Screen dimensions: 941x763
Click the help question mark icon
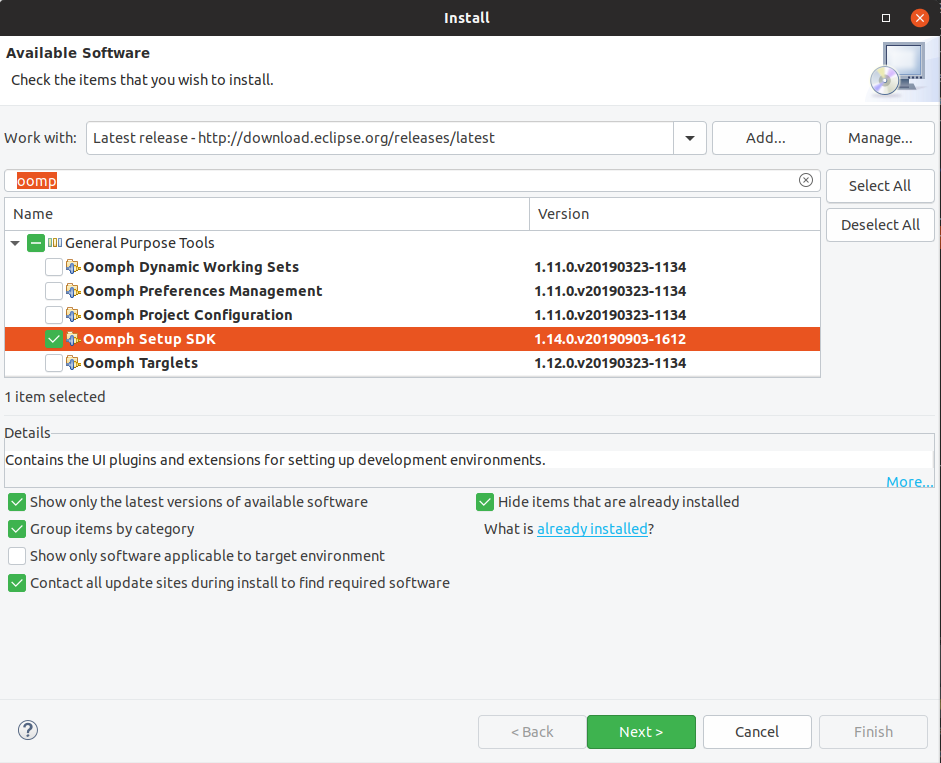click(x=28, y=730)
